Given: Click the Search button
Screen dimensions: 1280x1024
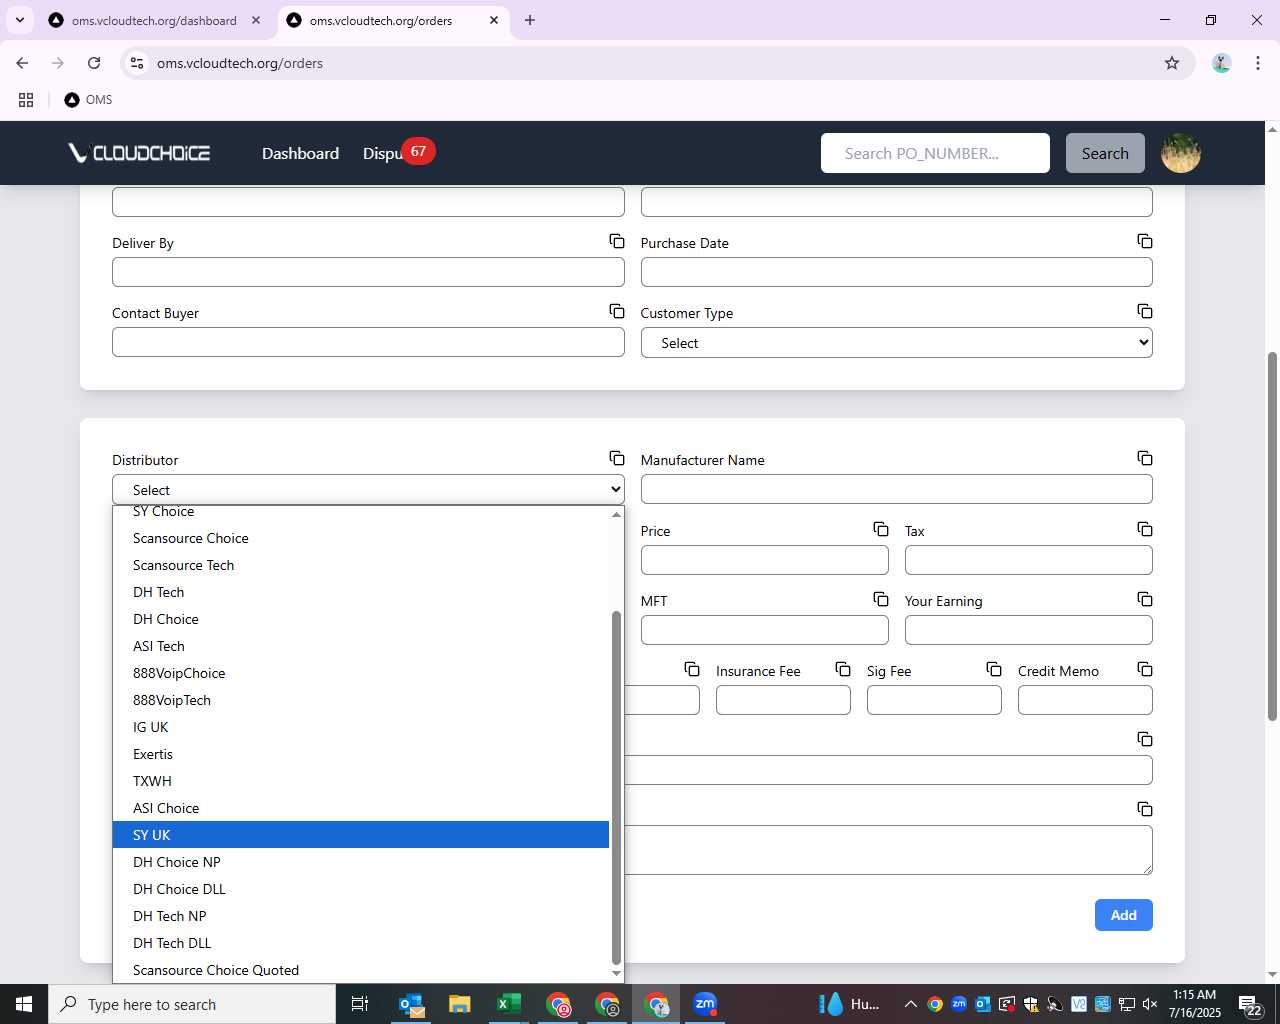Looking at the screenshot, I should pos(1105,153).
